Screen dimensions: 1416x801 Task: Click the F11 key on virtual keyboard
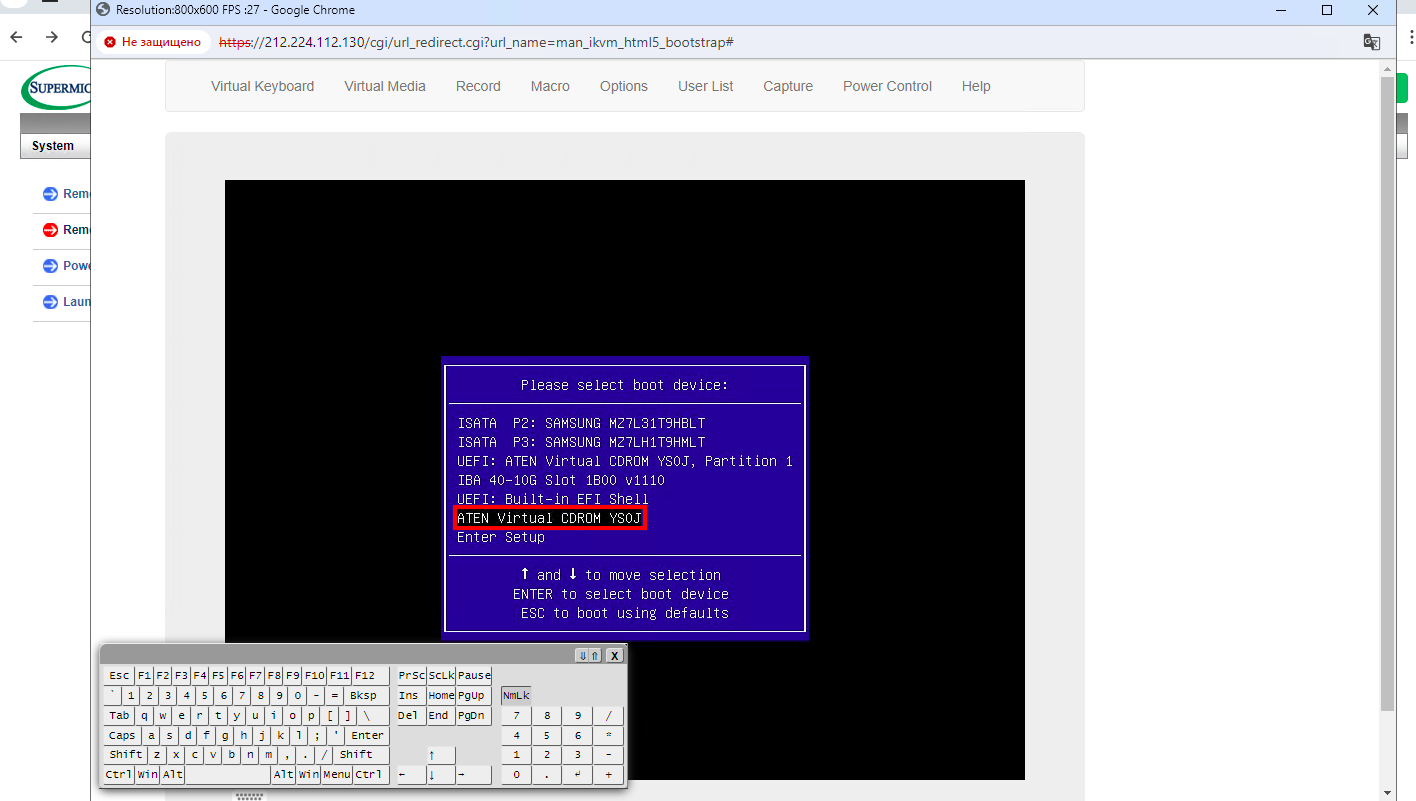(340, 675)
